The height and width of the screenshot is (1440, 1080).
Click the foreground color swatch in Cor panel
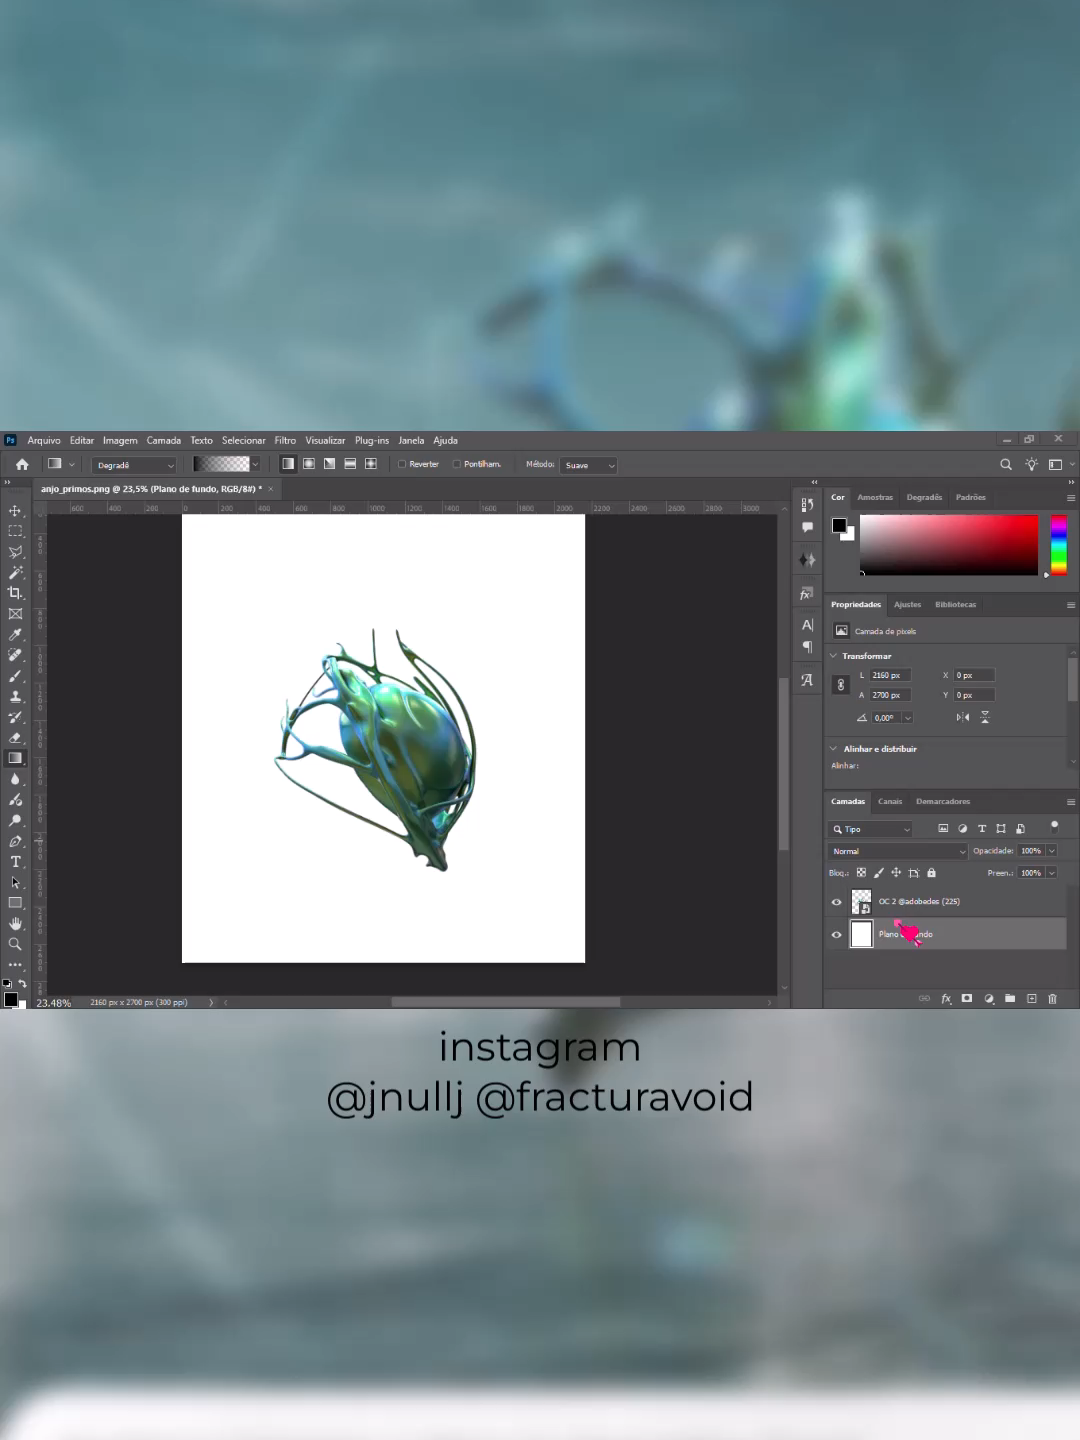point(839,525)
